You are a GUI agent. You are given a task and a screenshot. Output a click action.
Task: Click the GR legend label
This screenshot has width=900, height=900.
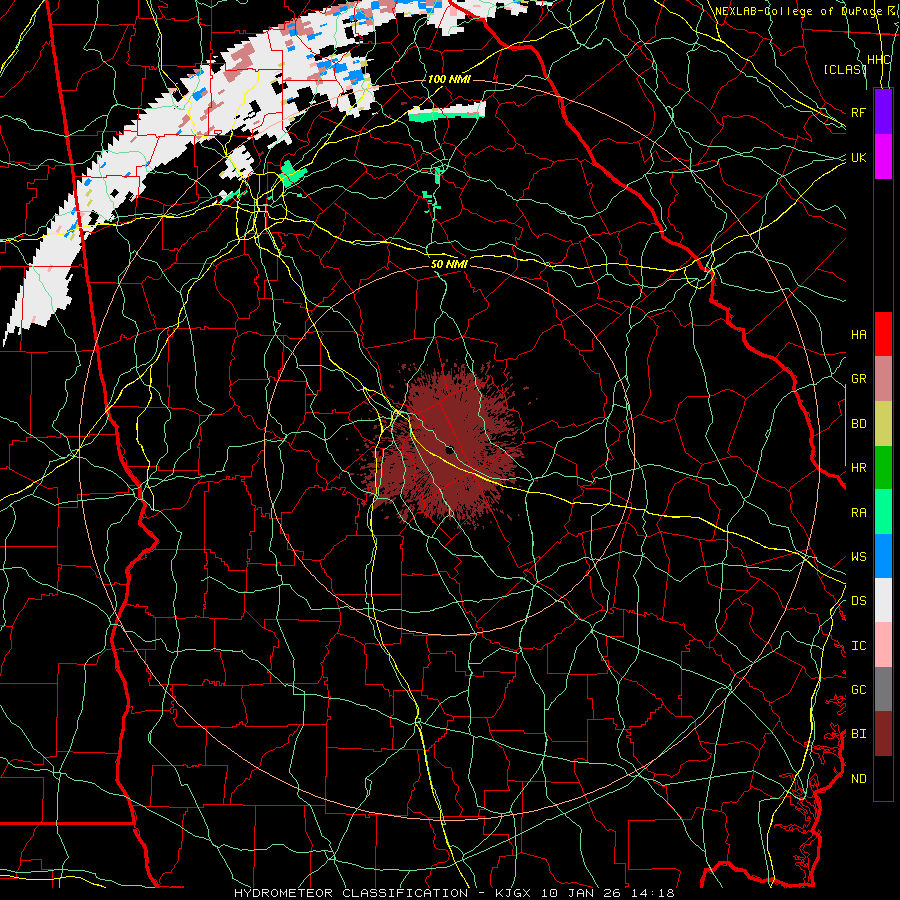[x=858, y=379]
